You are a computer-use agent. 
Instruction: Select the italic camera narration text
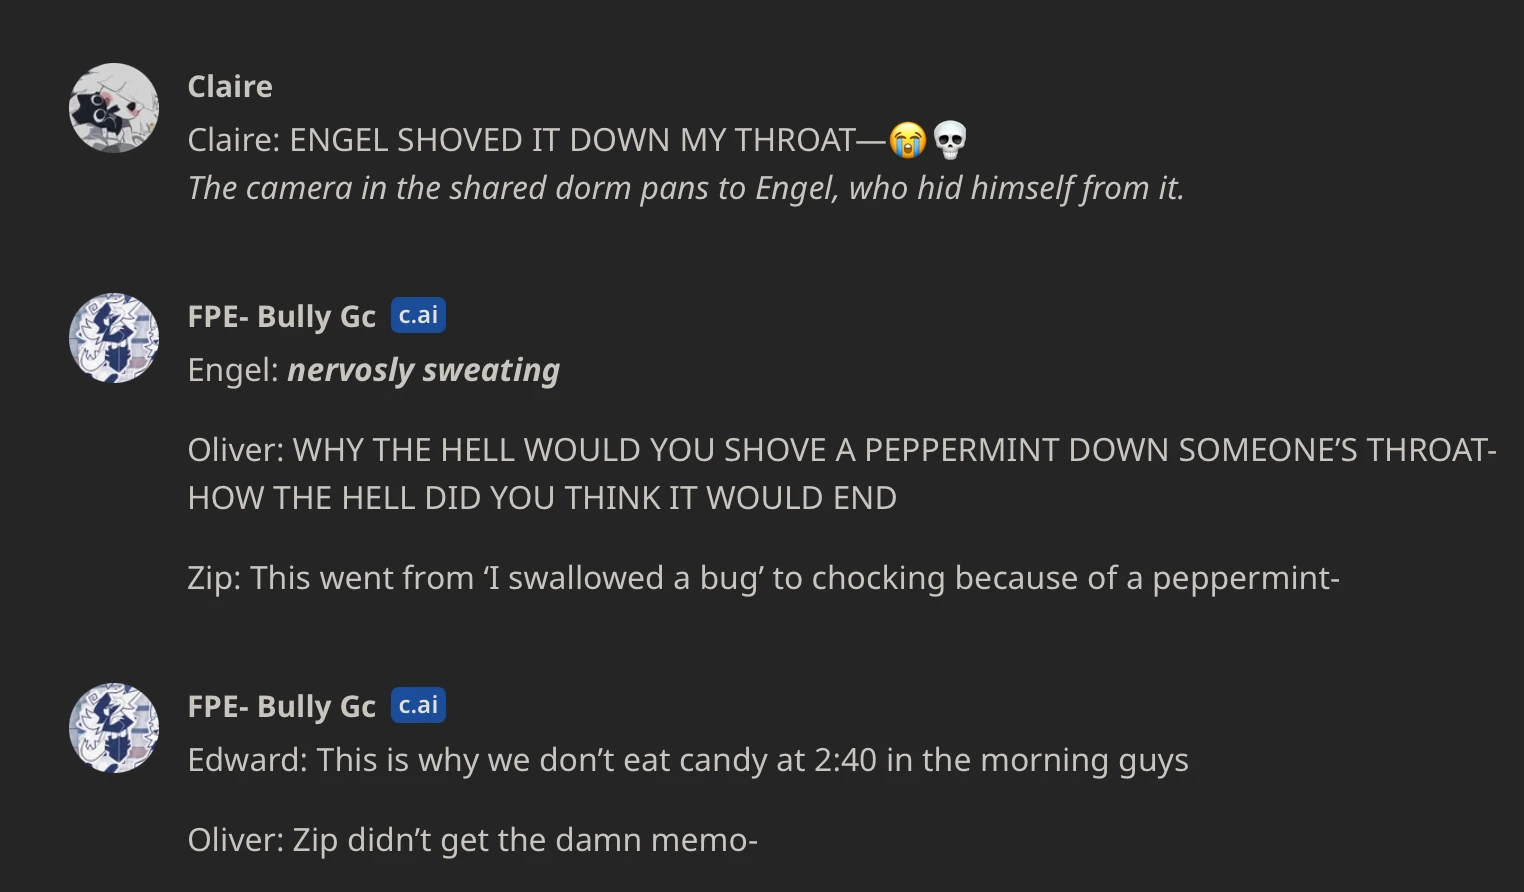point(685,187)
